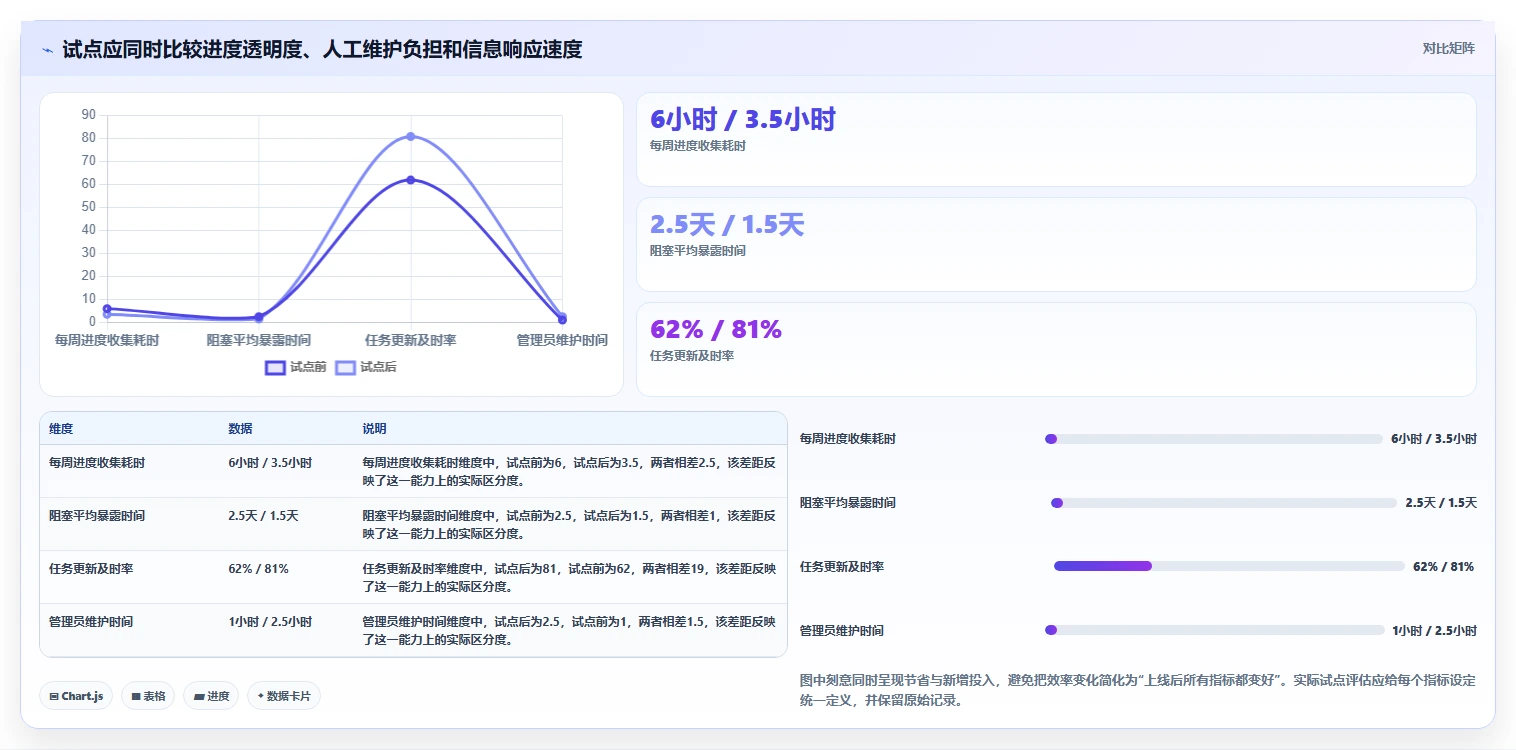Click the lightning icon beside the title
The image size is (1516, 750).
tap(48, 50)
